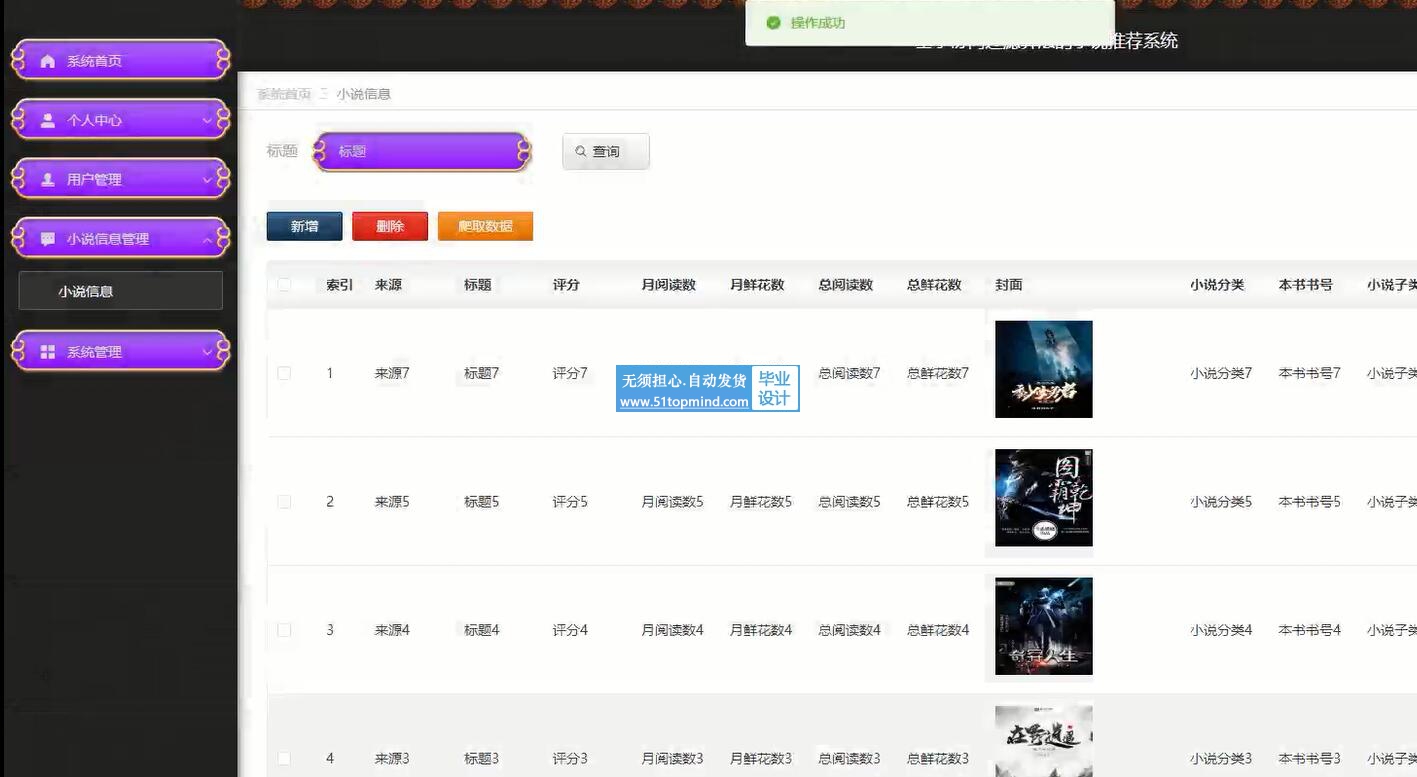Click the user icon beside 用户管理
Screen dimensions: 1417x777
47,180
